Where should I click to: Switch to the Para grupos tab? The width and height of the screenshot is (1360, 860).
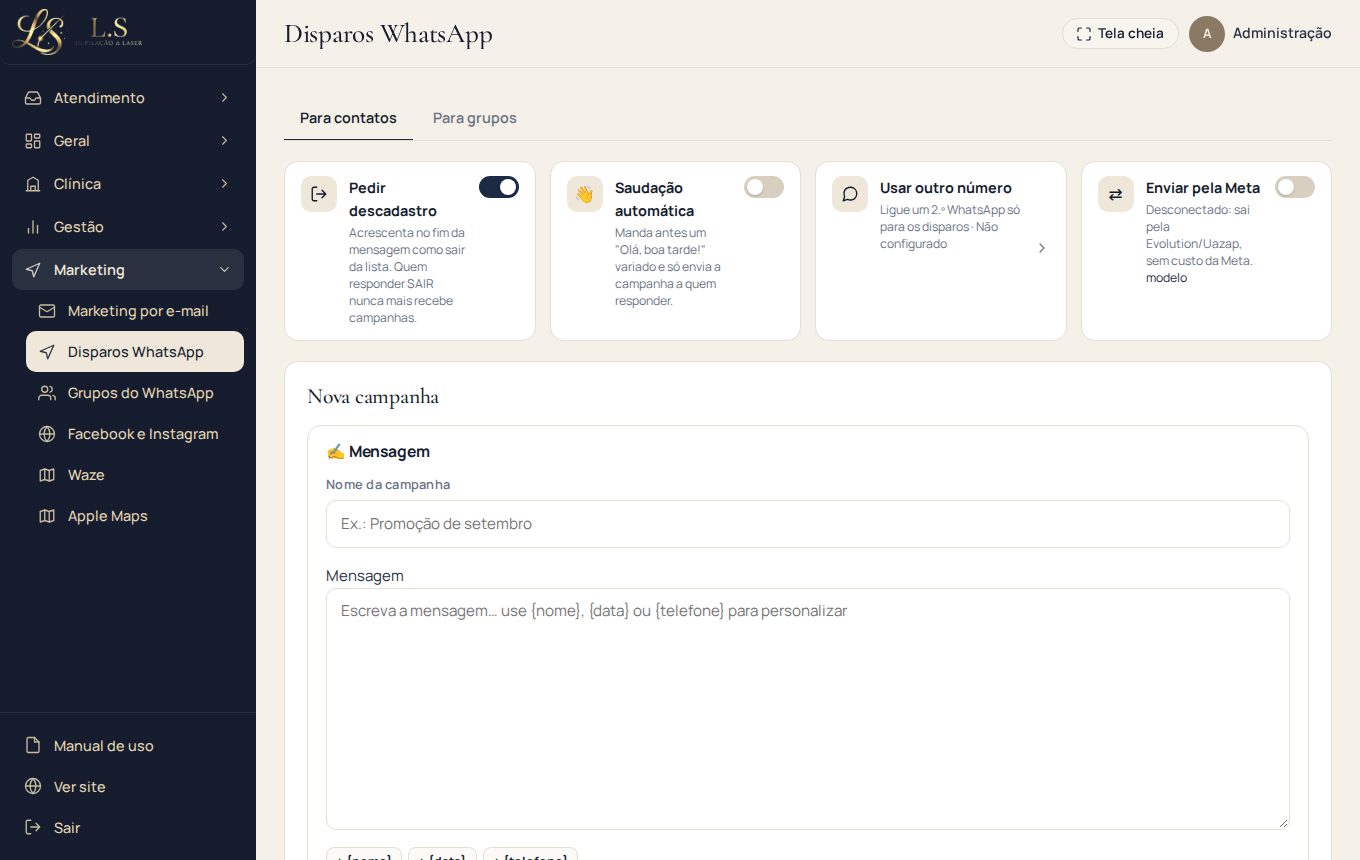point(475,118)
